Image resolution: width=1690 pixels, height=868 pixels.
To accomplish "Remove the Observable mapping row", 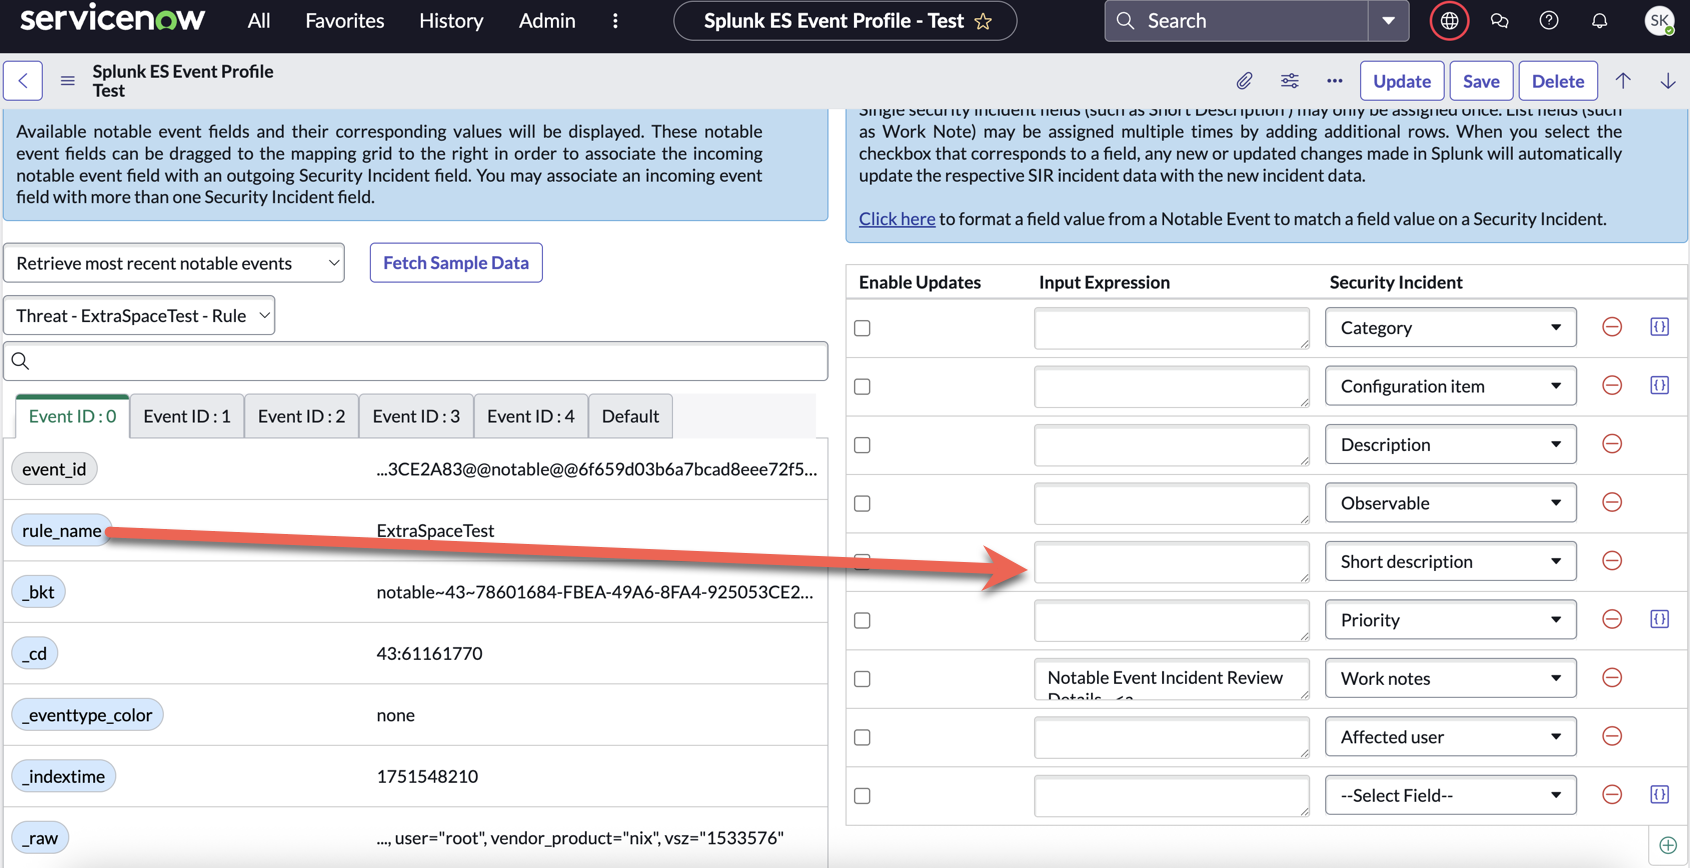I will coord(1612,503).
